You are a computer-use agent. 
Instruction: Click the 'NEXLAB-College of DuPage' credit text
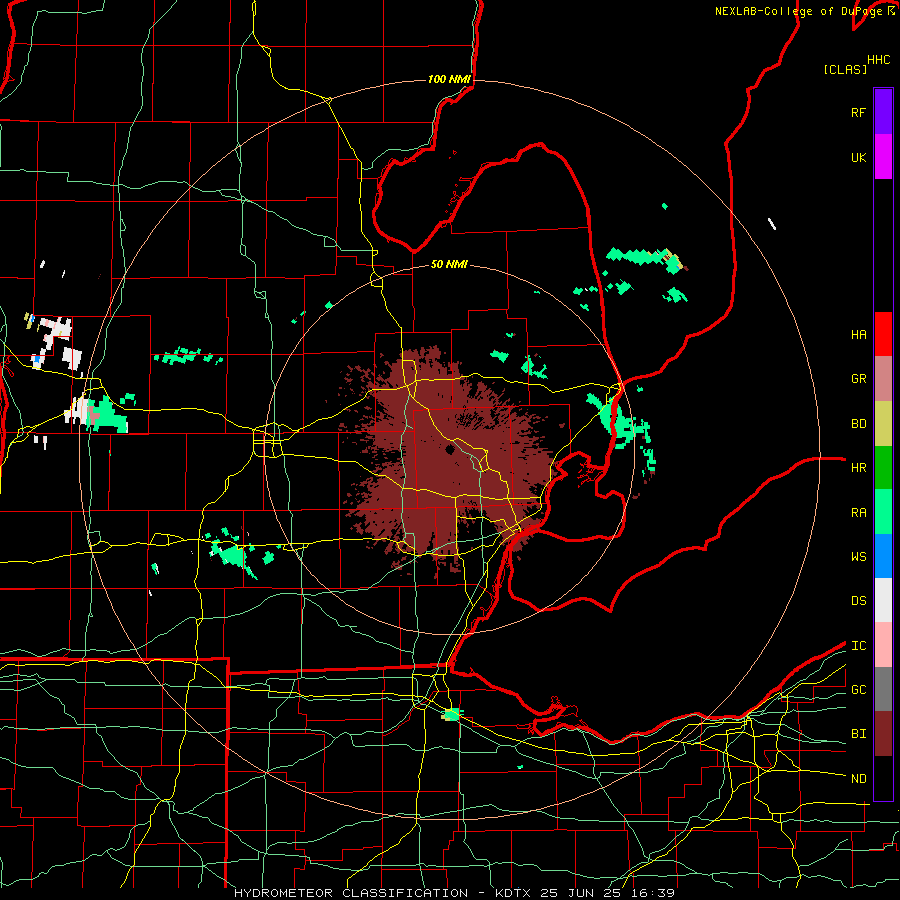[x=798, y=11]
